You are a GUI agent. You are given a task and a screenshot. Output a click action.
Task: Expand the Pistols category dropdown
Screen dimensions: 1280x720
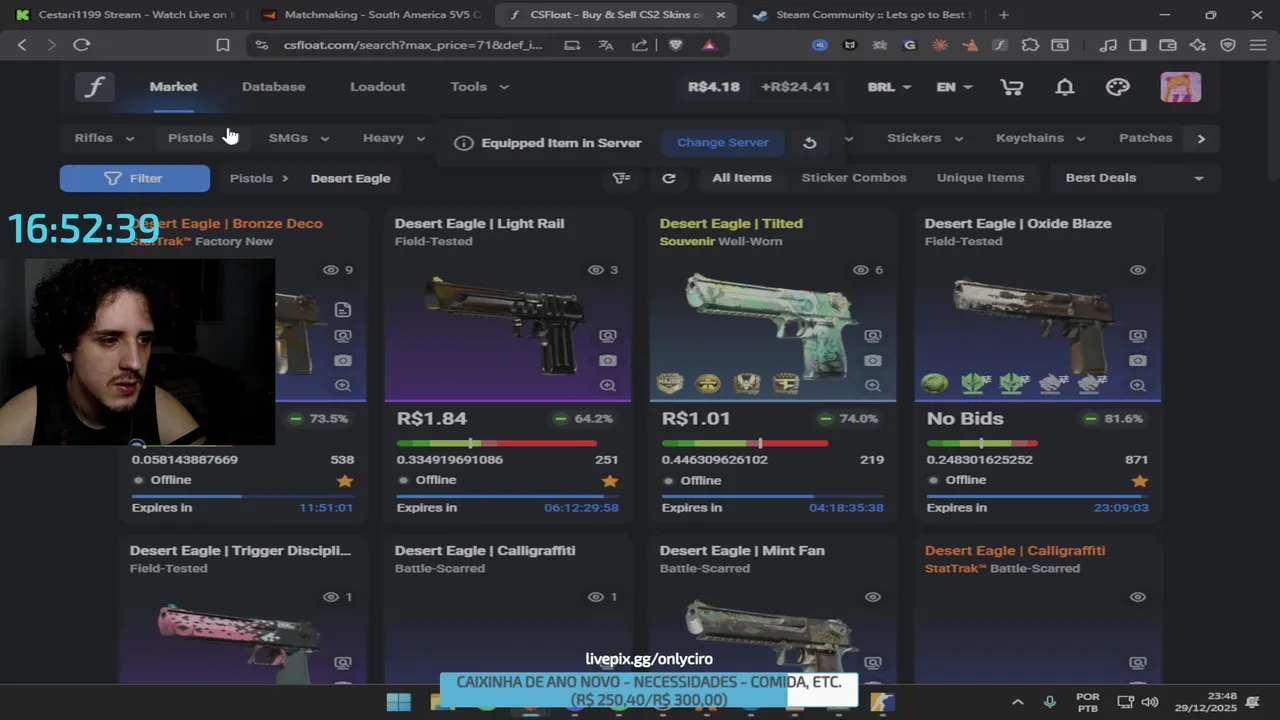(199, 138)
